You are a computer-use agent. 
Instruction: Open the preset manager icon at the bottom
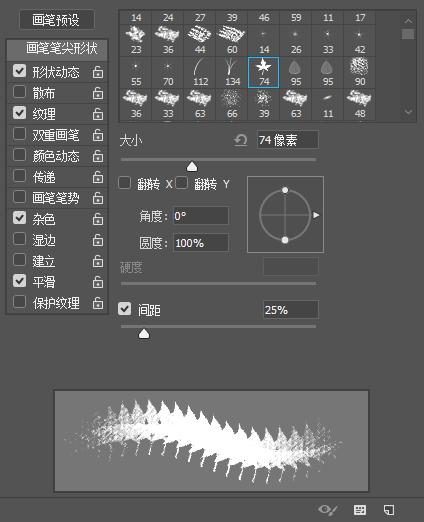coord(360,509)
